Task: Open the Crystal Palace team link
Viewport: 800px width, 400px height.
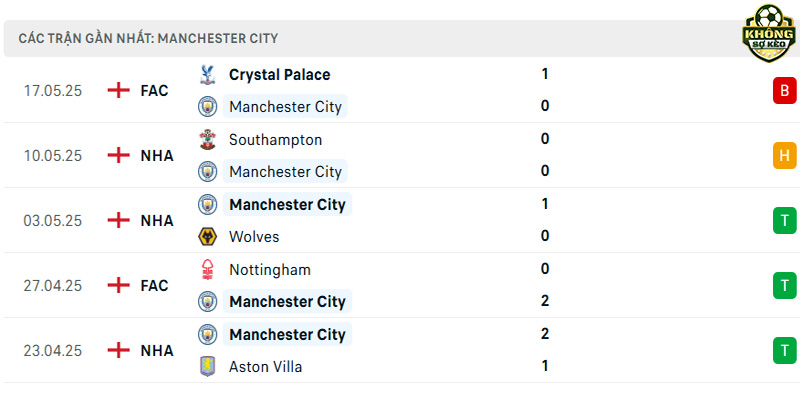Action: pos(280,74)
